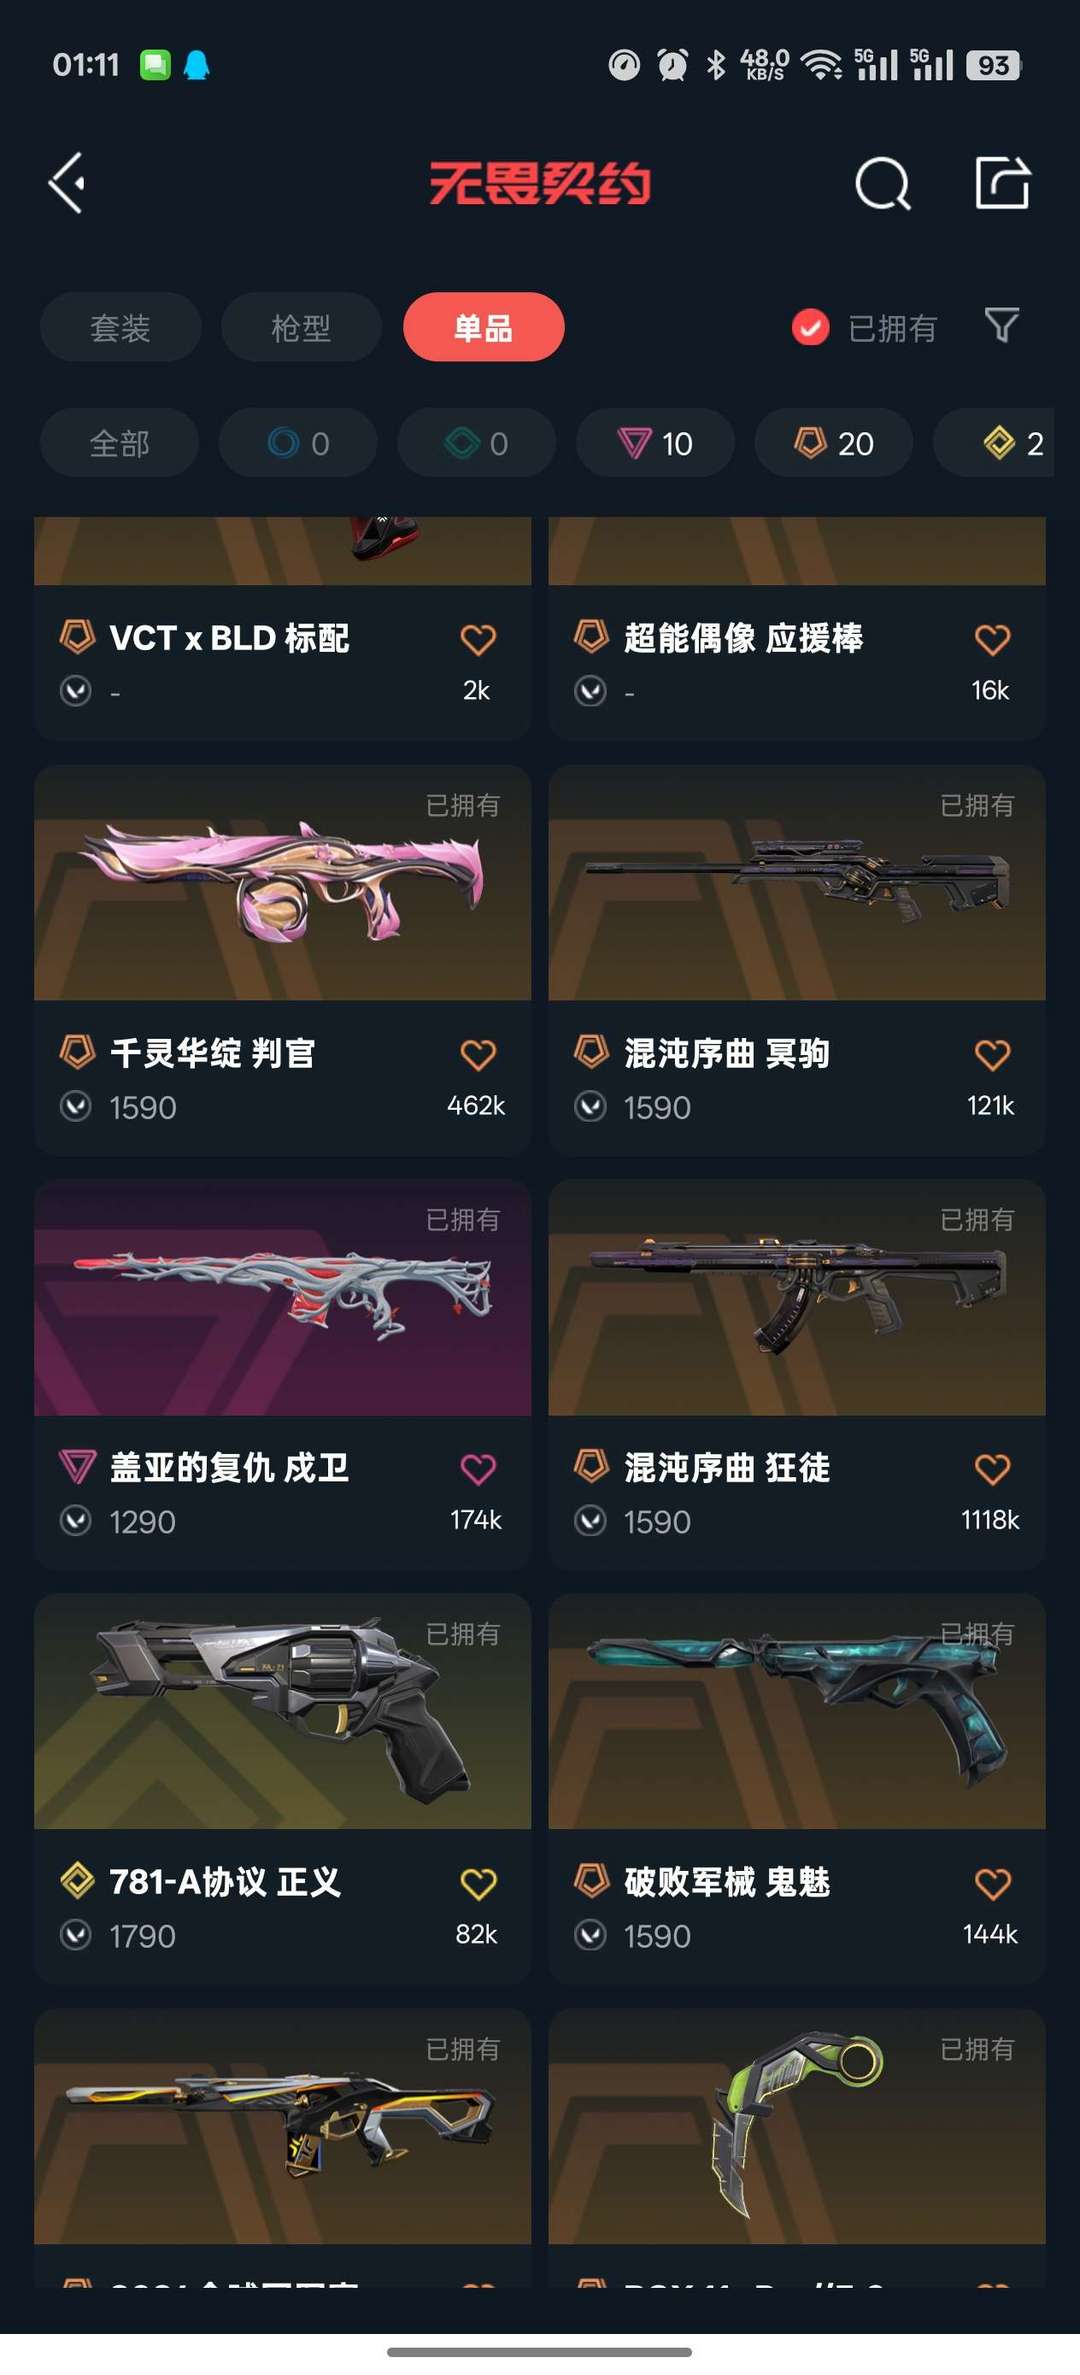Favorite 混沌序曲 狂徒 with heart icon
The height and width of the screenshot is (2375, 1080).
click(992, 1468)
